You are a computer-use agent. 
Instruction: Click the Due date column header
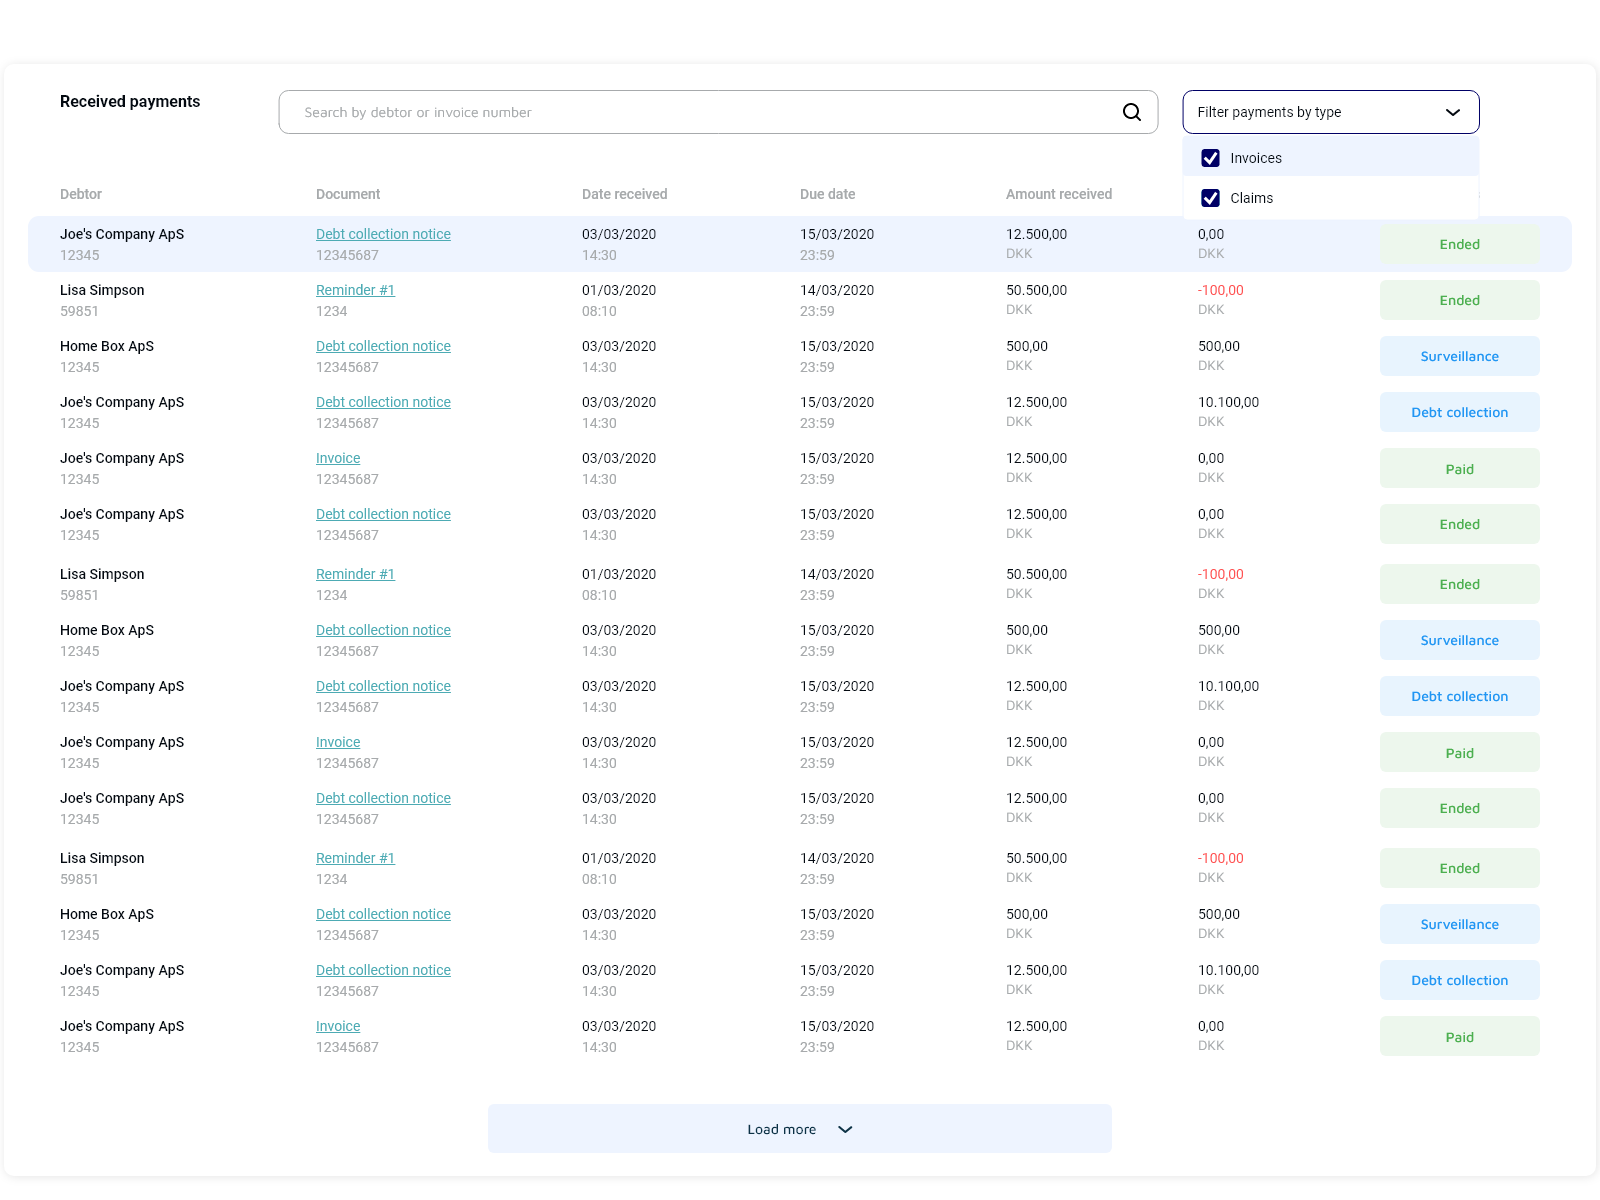click(x=827, y=194)
